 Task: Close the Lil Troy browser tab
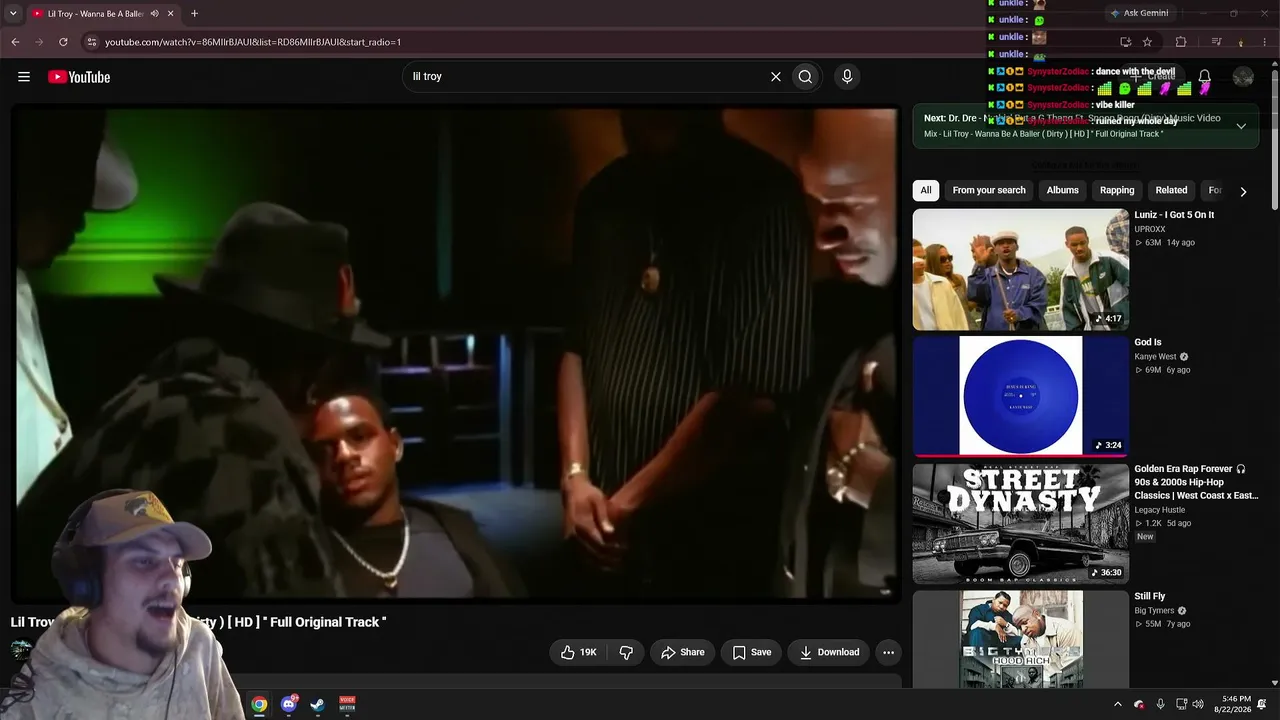[x=171, y=14]
